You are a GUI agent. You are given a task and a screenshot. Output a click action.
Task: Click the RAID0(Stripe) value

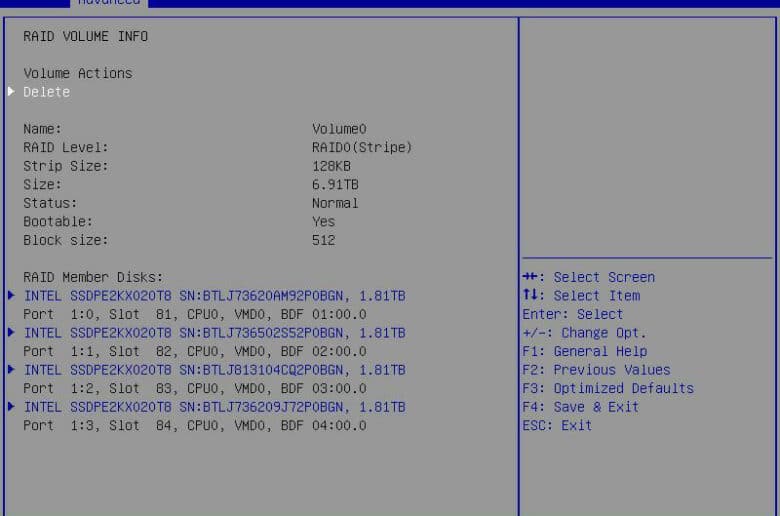(x=362, y=147)
